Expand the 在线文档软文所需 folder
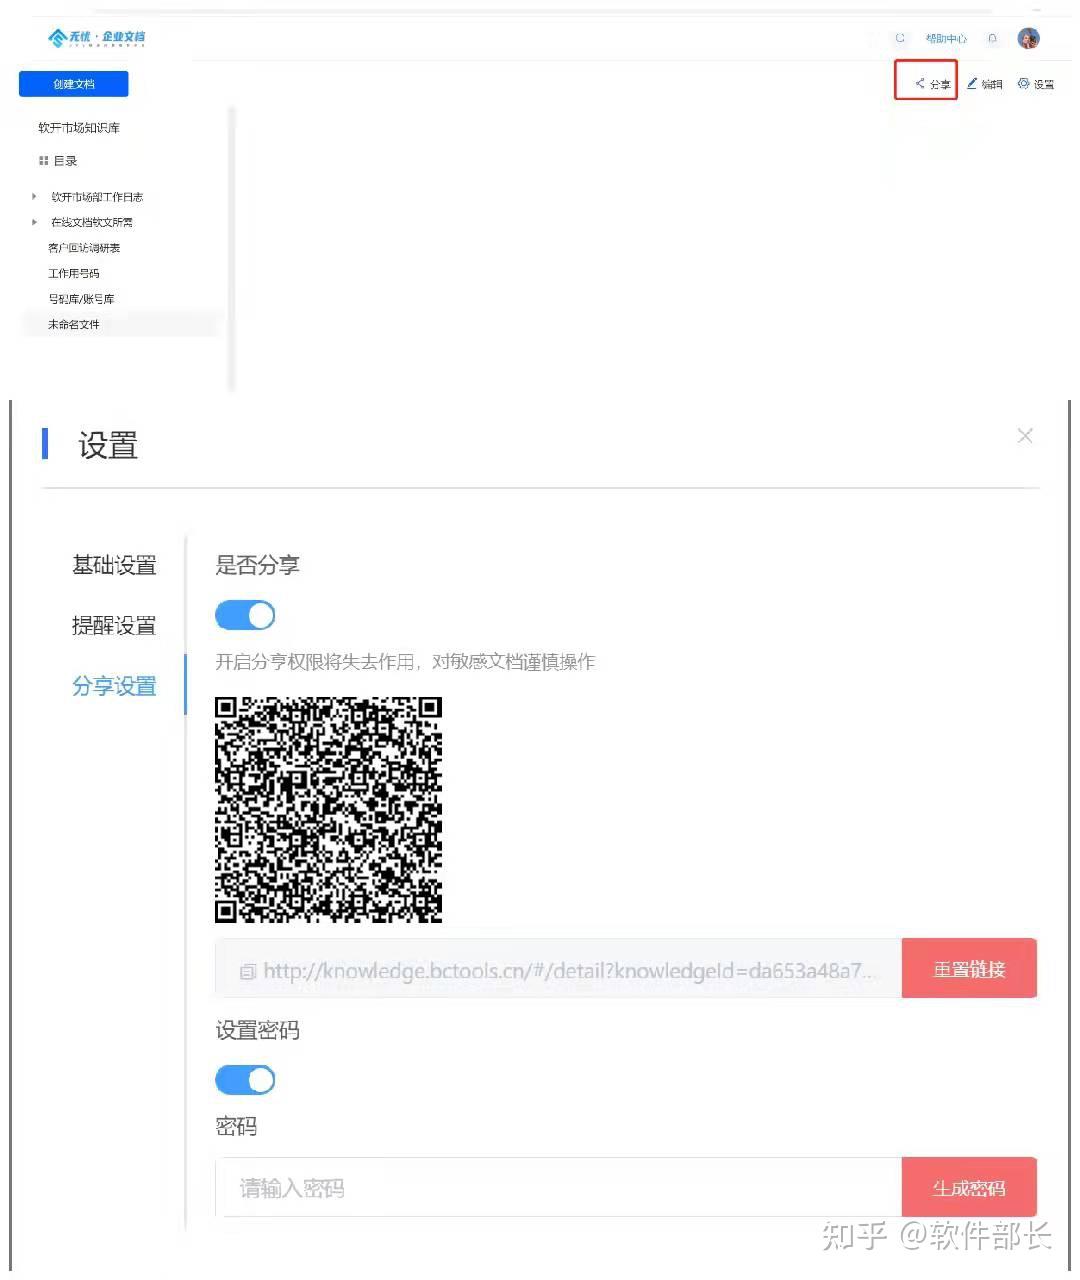This screenshot has height=1280, width=1080. (34, 222)
